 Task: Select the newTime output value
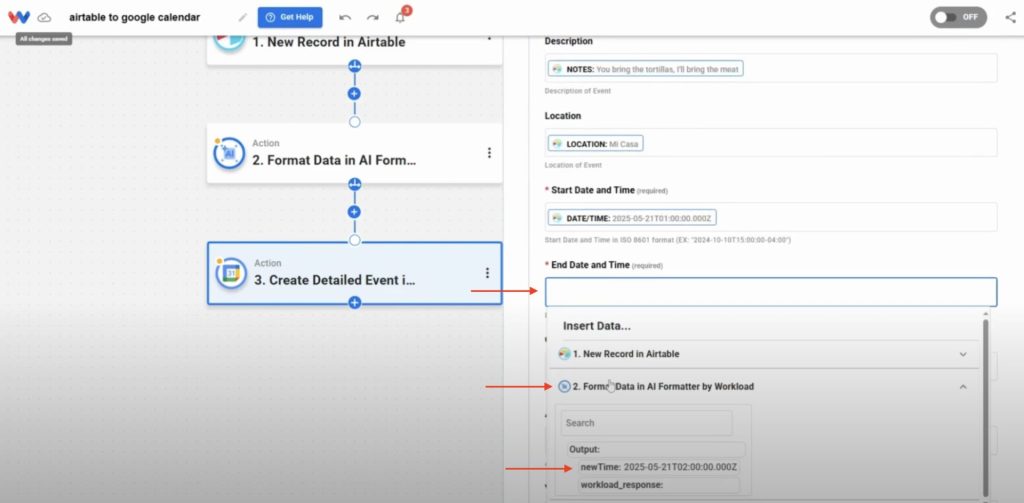click(x=659, y=467)
